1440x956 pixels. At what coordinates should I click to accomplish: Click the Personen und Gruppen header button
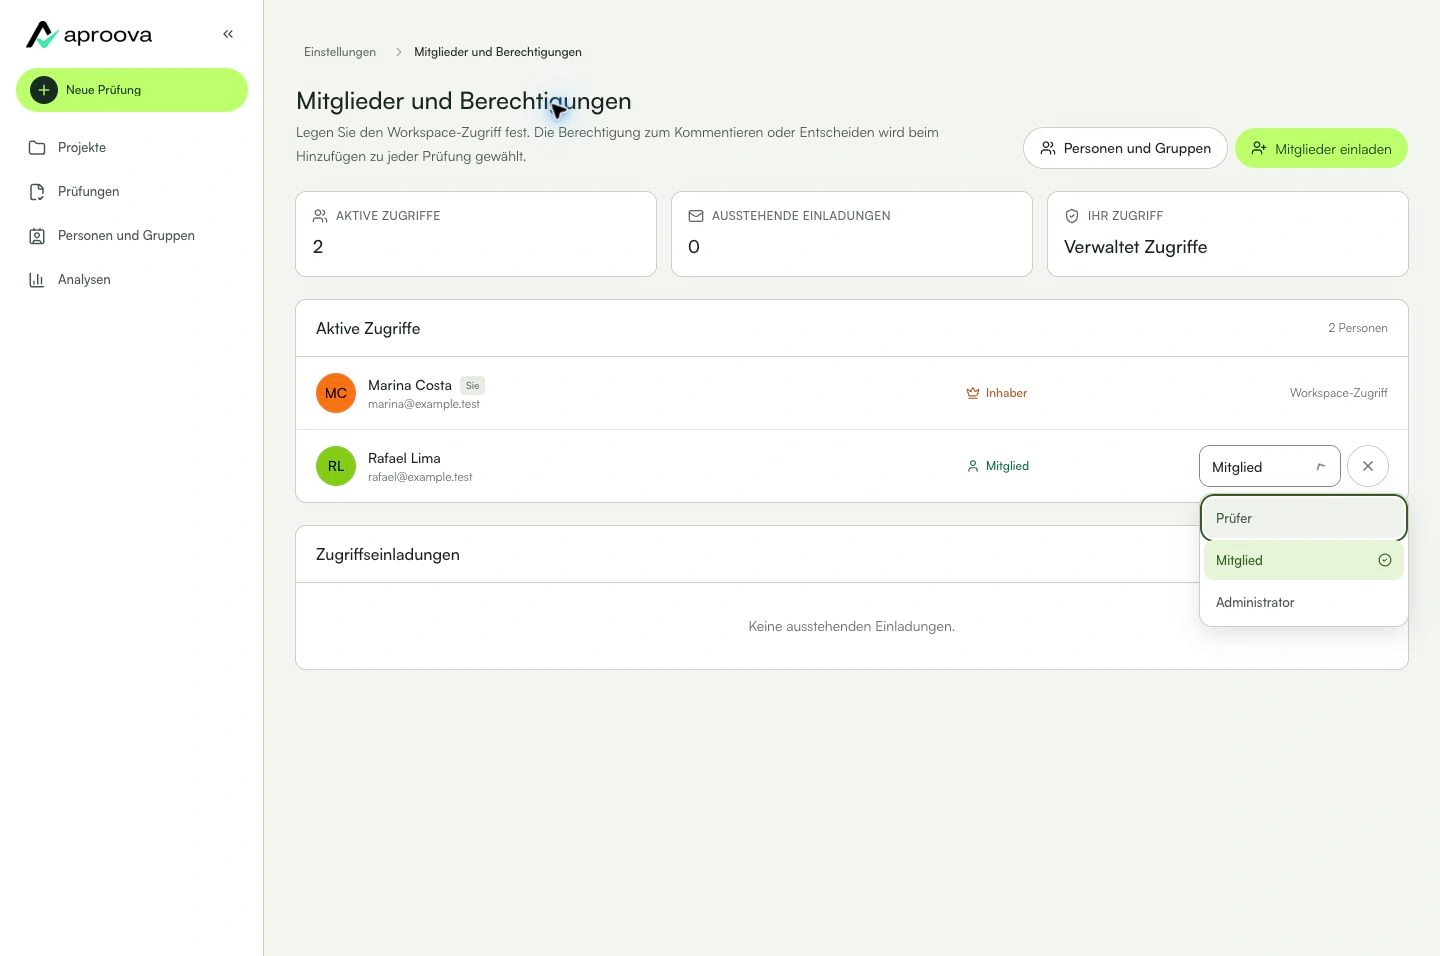click(x=1125, y=148)
